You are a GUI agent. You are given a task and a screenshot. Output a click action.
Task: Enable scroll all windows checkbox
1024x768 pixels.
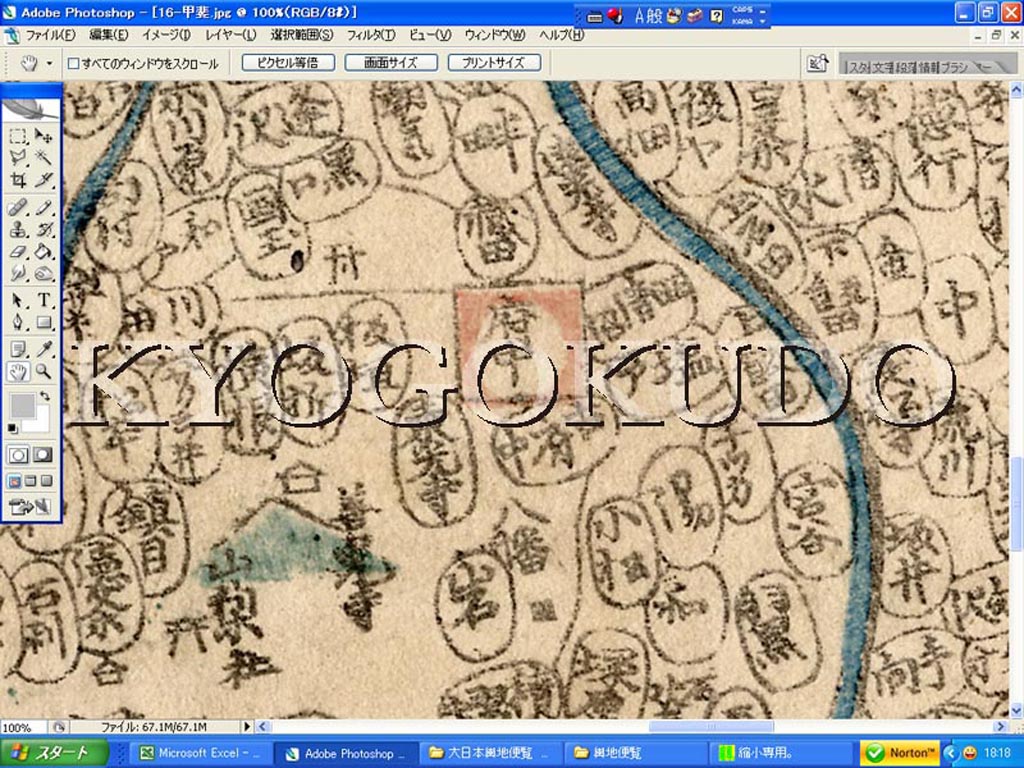coord(74,63)
